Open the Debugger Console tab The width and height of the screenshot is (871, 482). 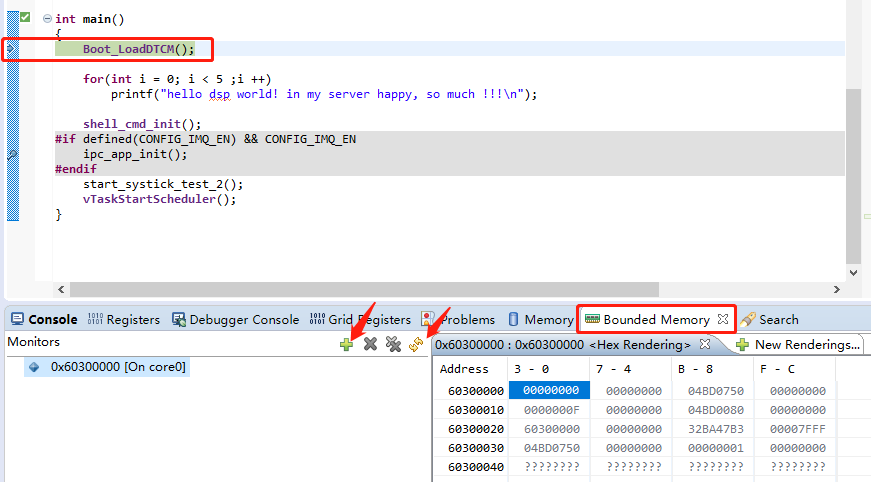click(x=235, y=320)
